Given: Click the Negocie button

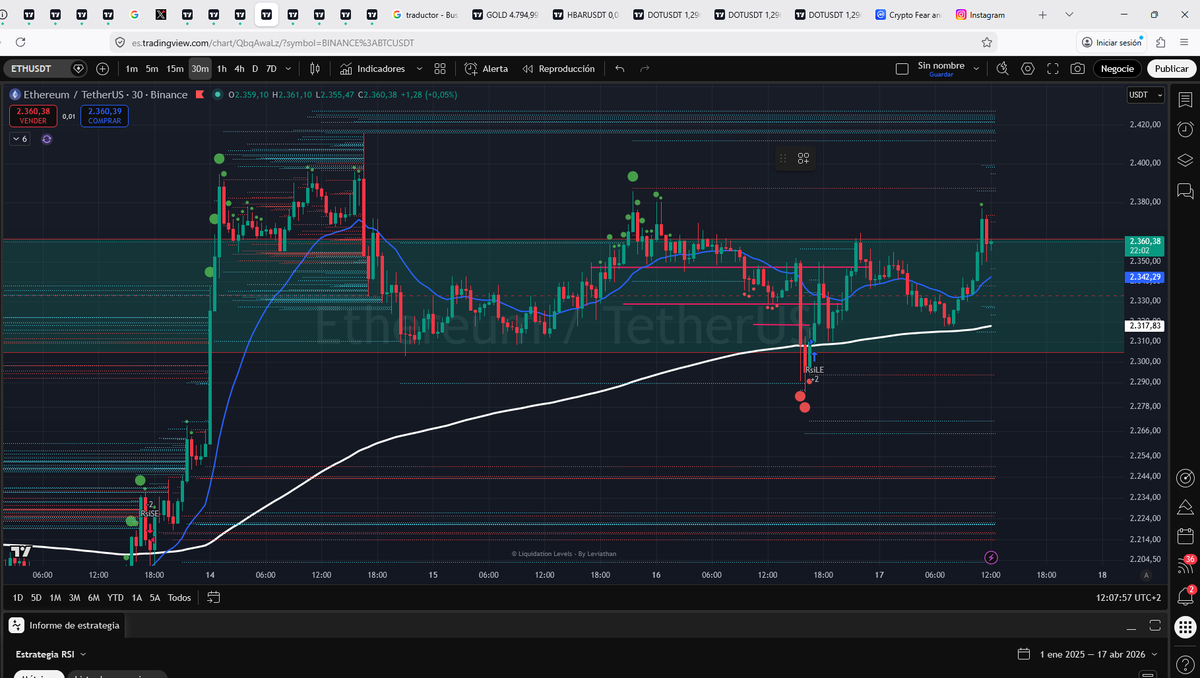Looking at the screenshot, I should tap(1117, 69).
